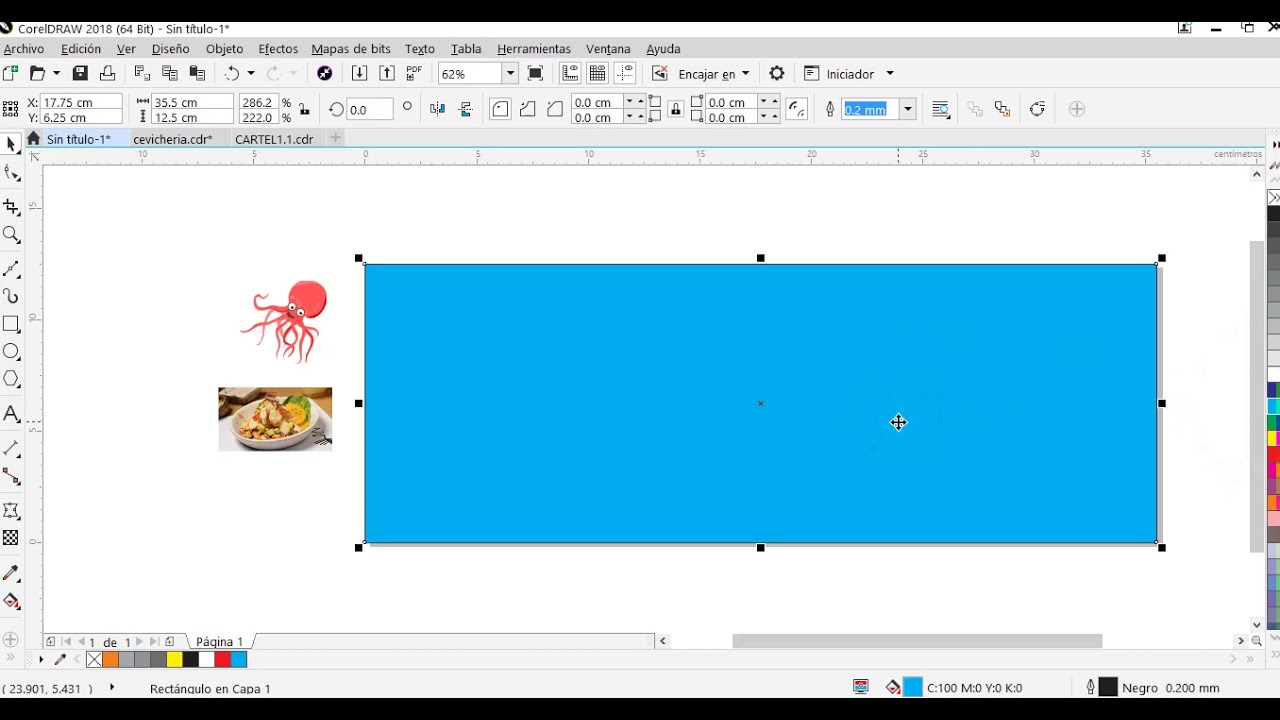The image size is (1280, 720).
Task: Click the Print icon
Action: tap(107, 73)
